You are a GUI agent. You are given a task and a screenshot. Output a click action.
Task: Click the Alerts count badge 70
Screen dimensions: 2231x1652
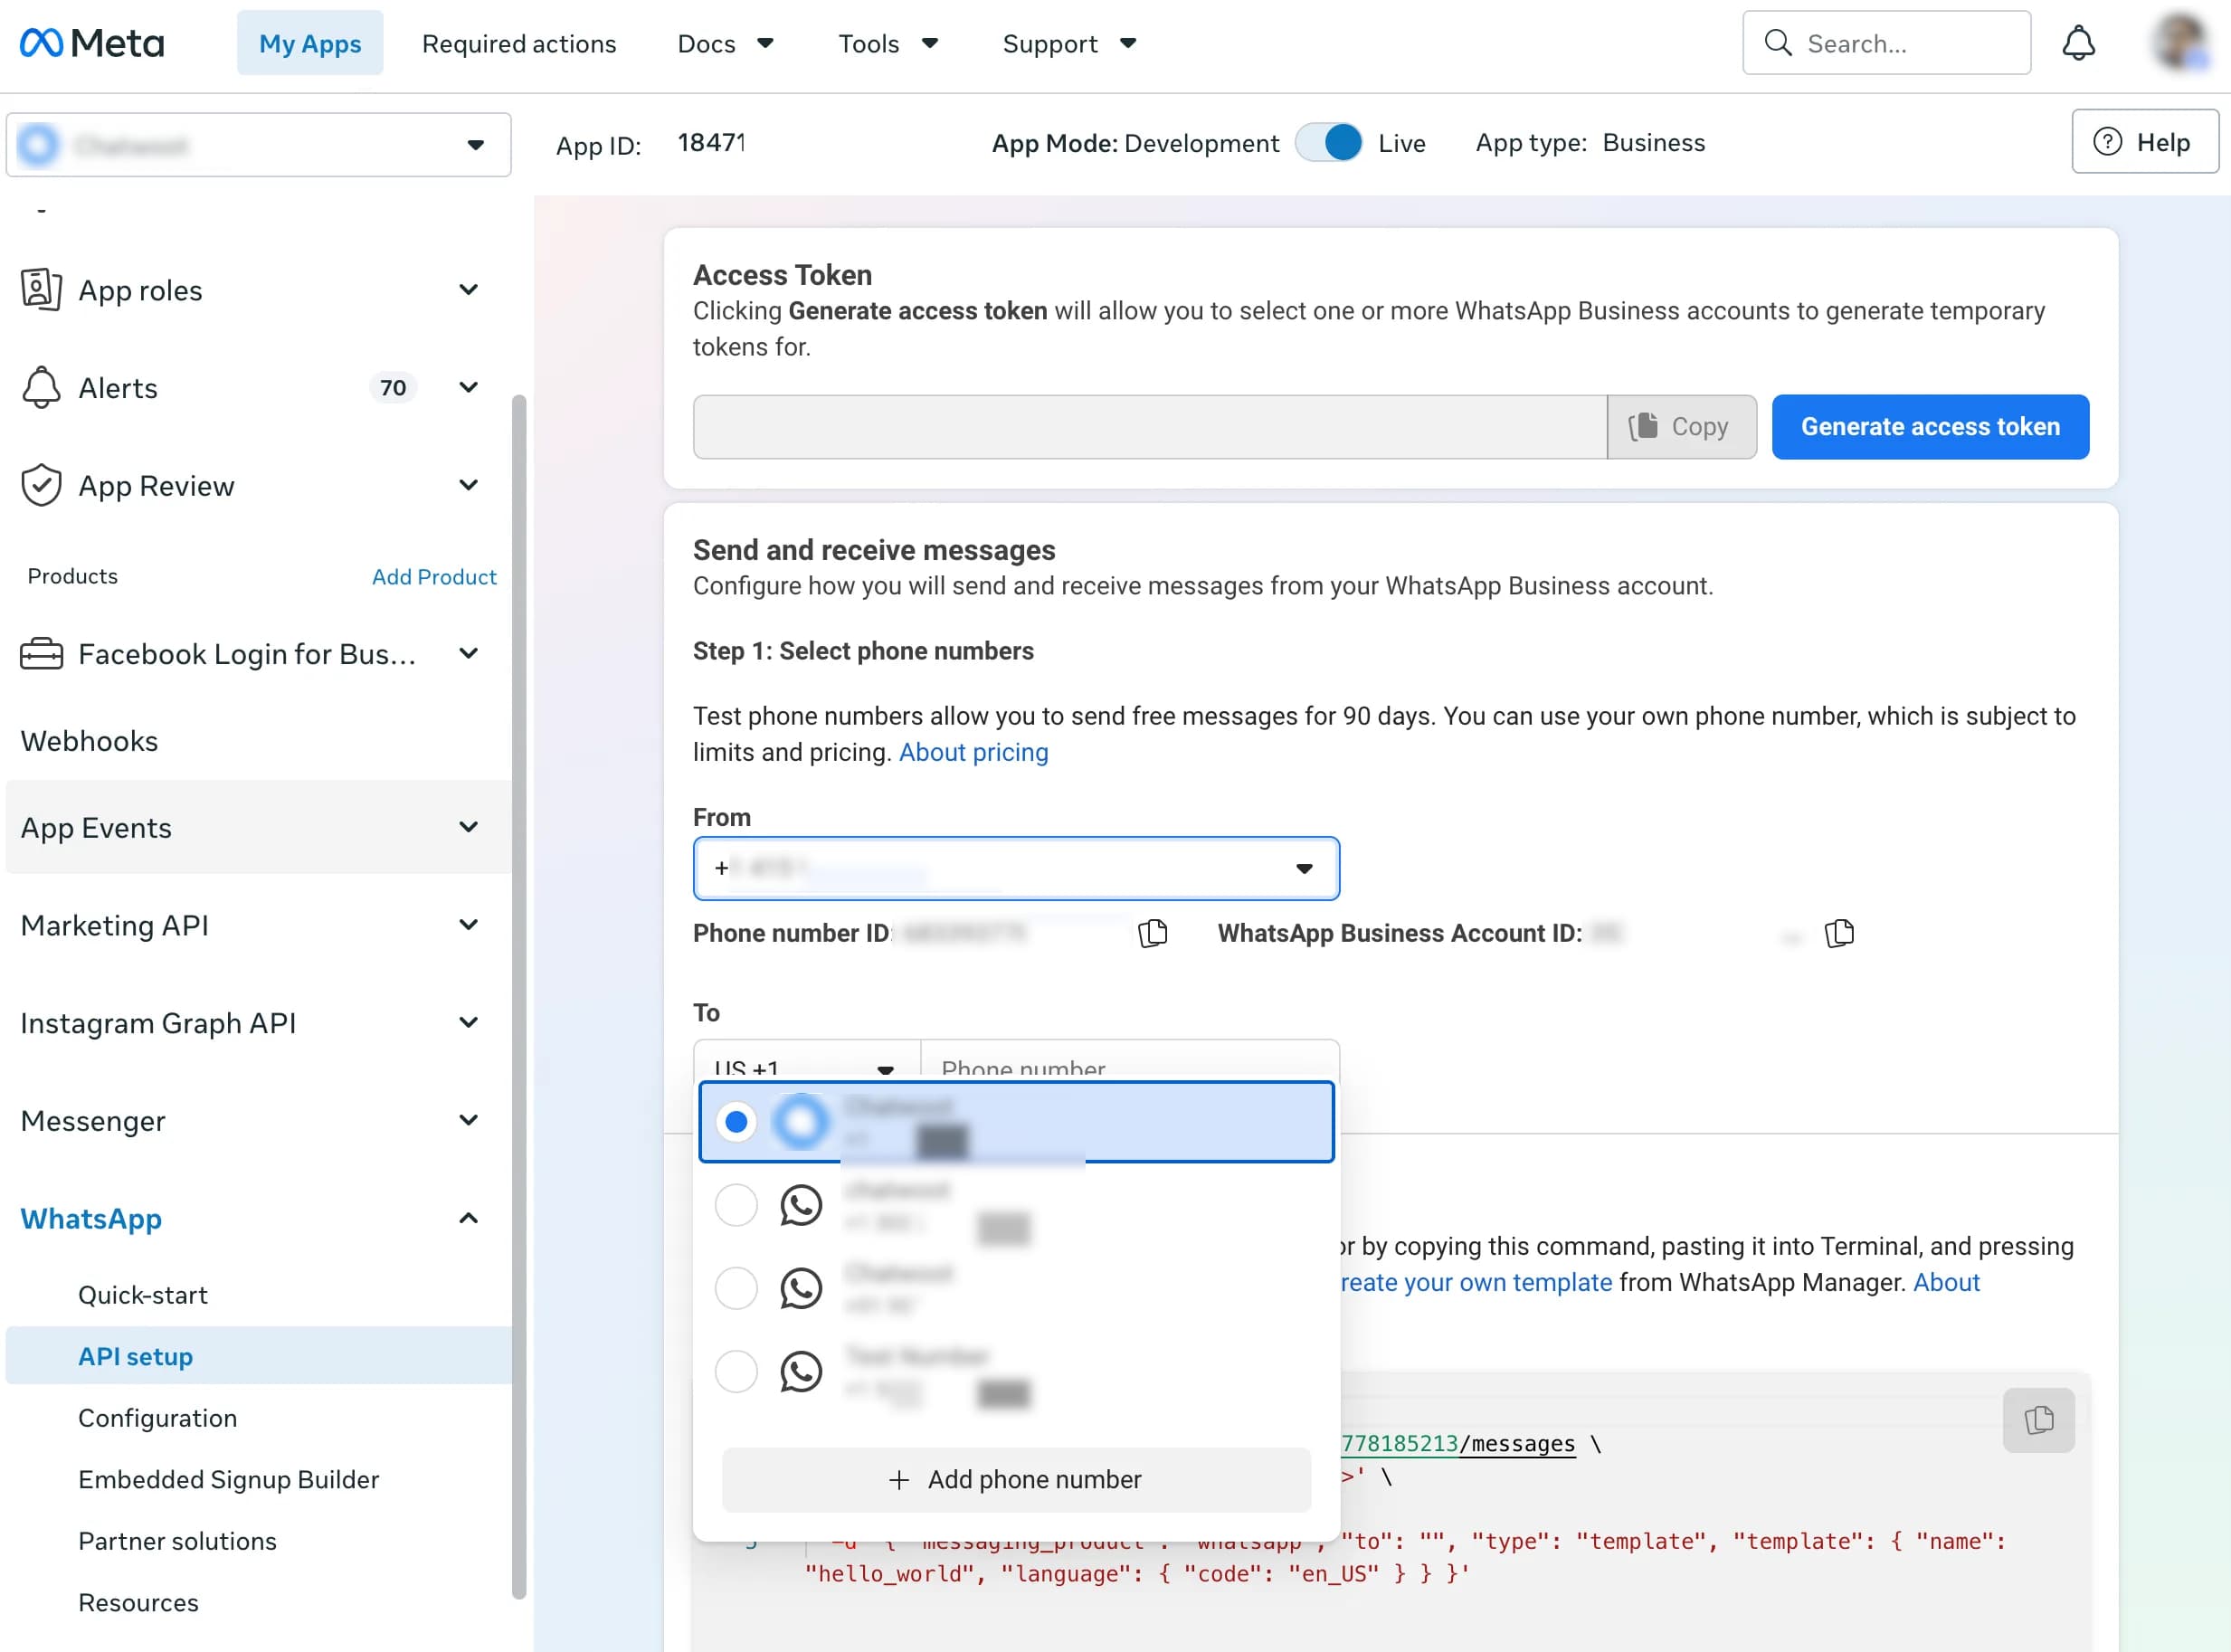tap(393, 388)
